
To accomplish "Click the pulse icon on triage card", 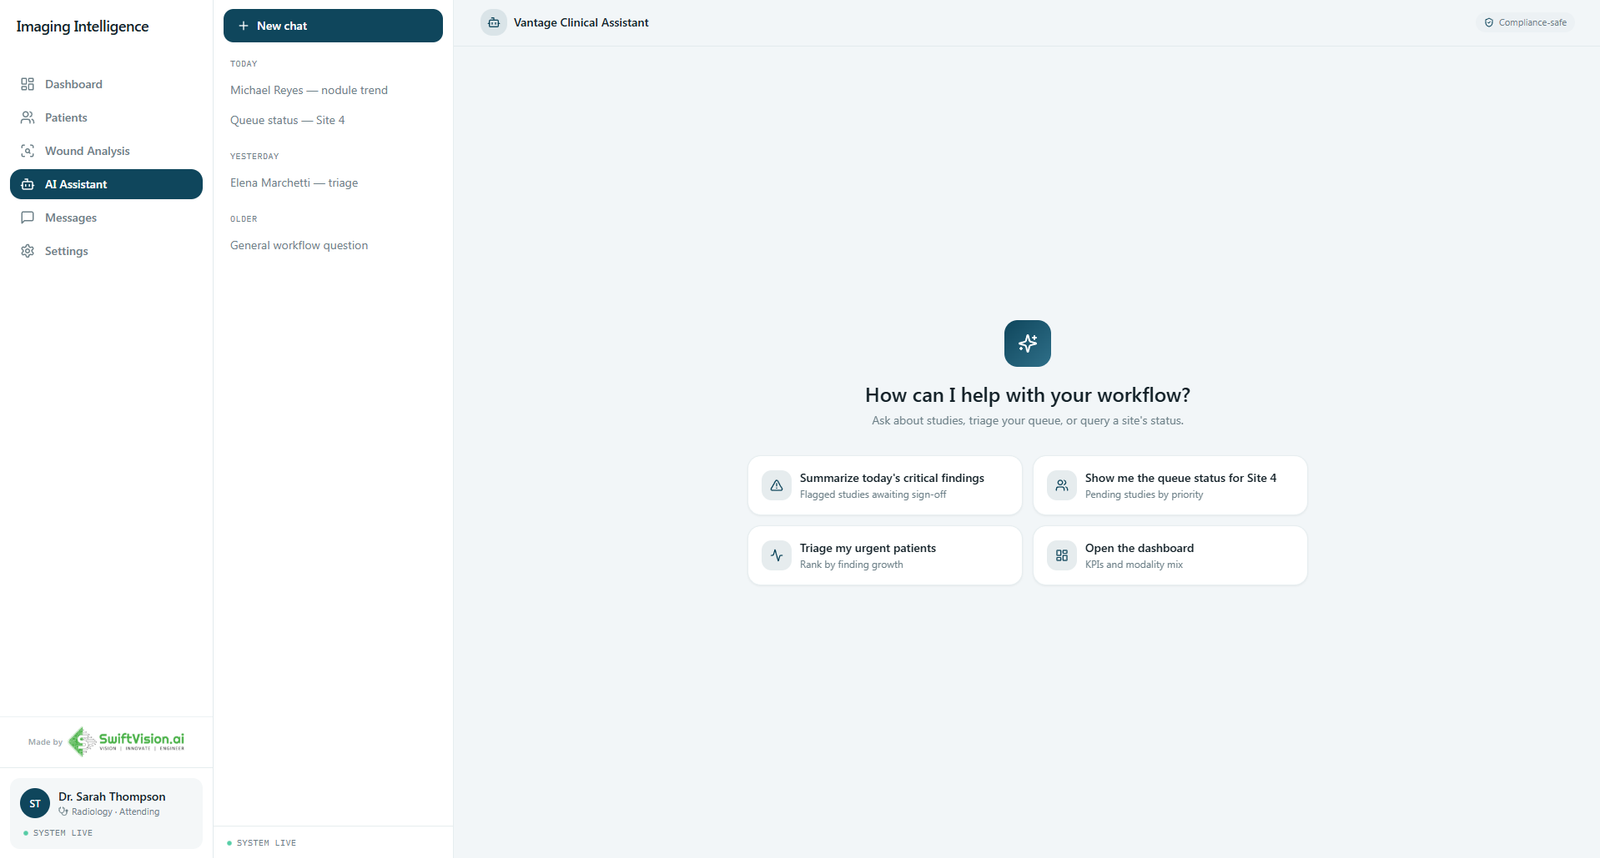I will pyautogui.click(x=776, y=555).
